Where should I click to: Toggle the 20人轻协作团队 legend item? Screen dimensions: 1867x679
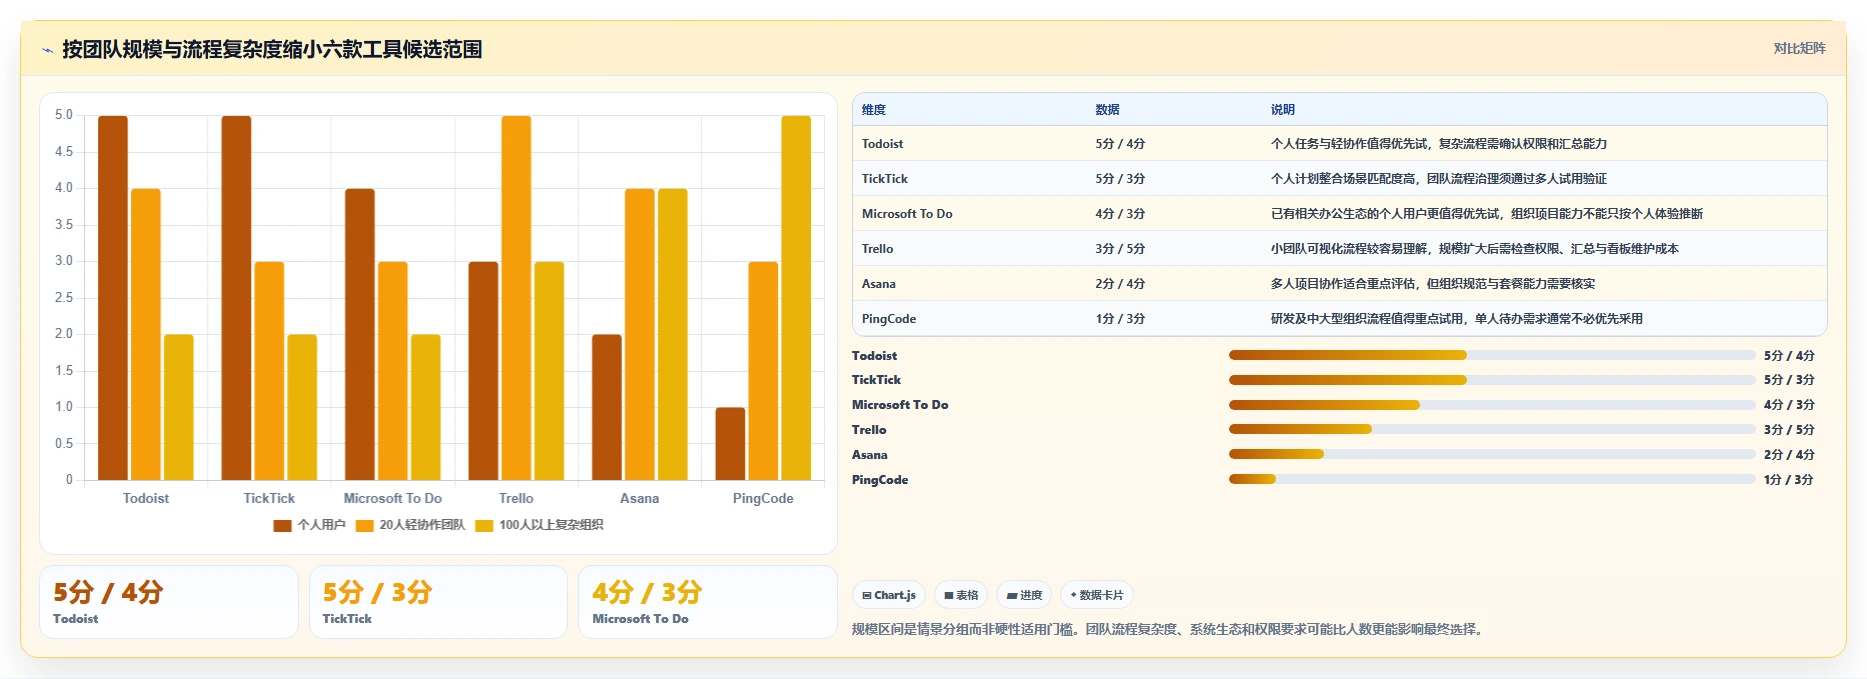click(x=410, y=525)
